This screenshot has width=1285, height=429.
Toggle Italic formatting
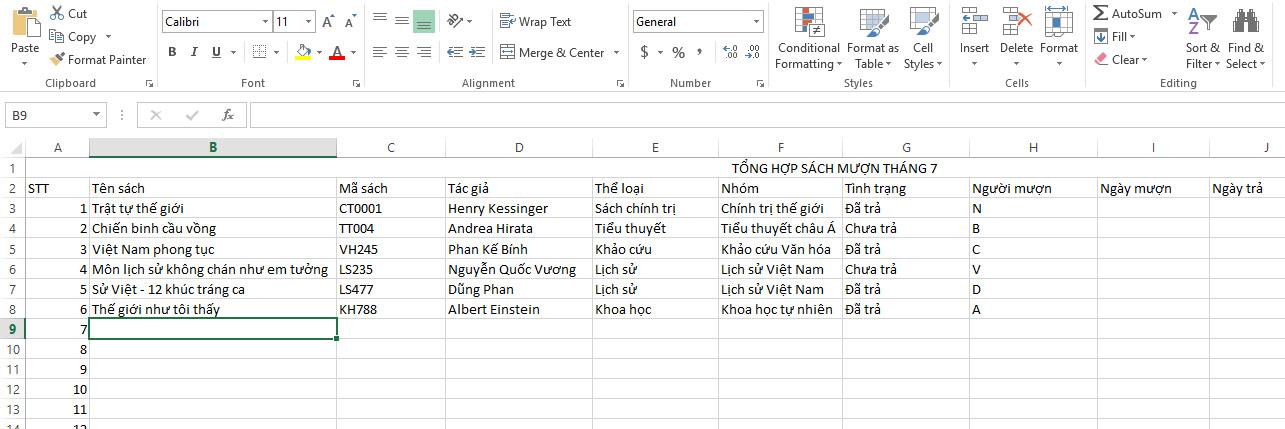[194, 52]
